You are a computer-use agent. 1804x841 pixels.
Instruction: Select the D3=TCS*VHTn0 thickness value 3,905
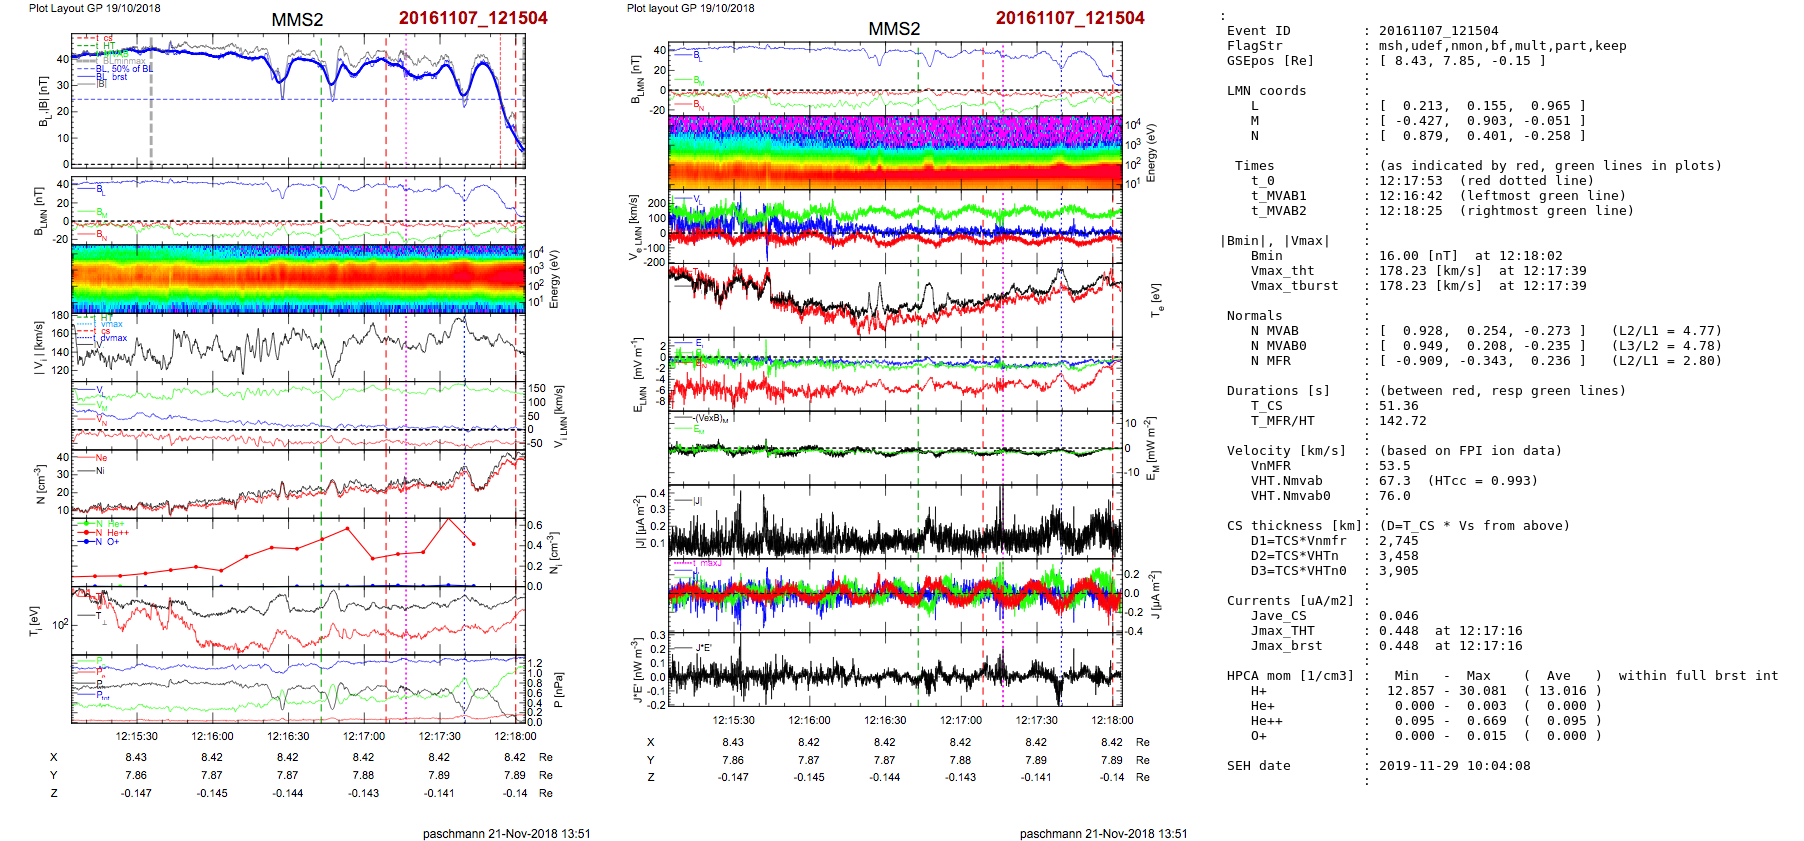click(1398, 571)
